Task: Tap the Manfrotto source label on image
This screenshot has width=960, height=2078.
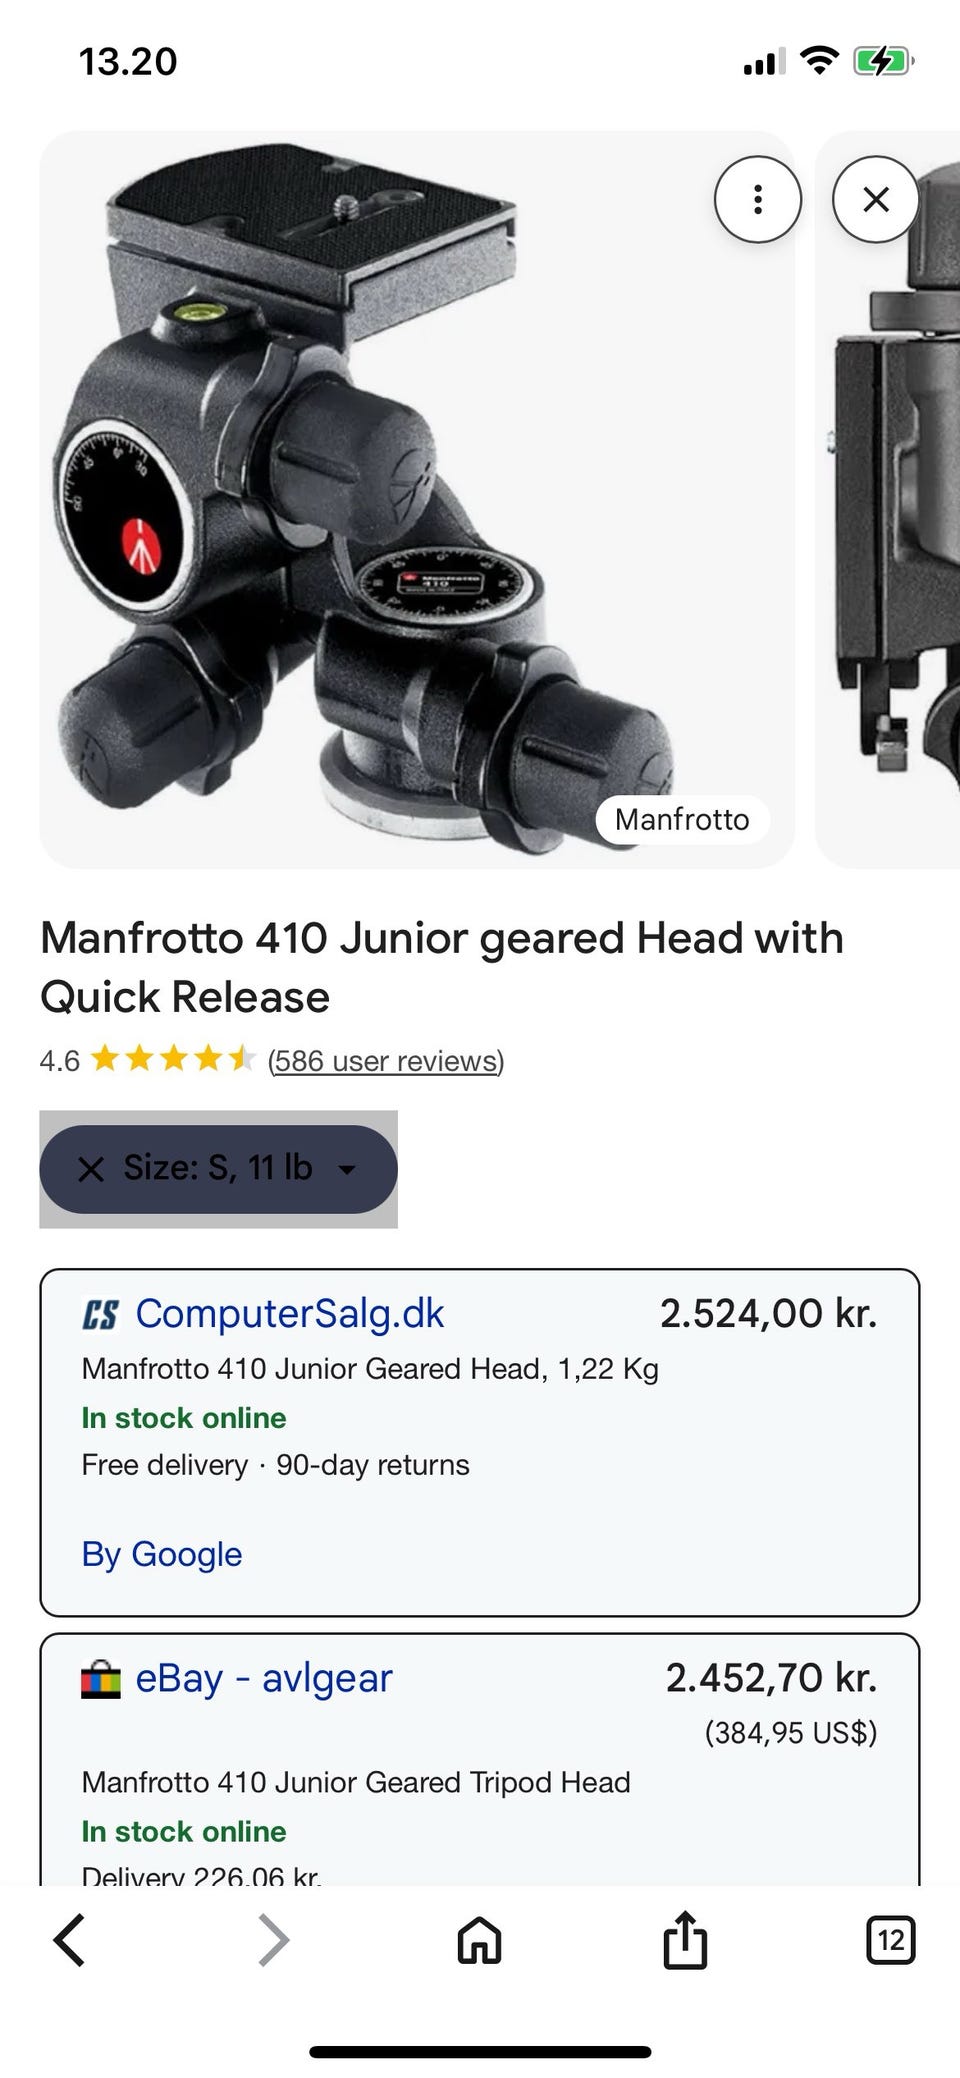Action: [681, 820]
